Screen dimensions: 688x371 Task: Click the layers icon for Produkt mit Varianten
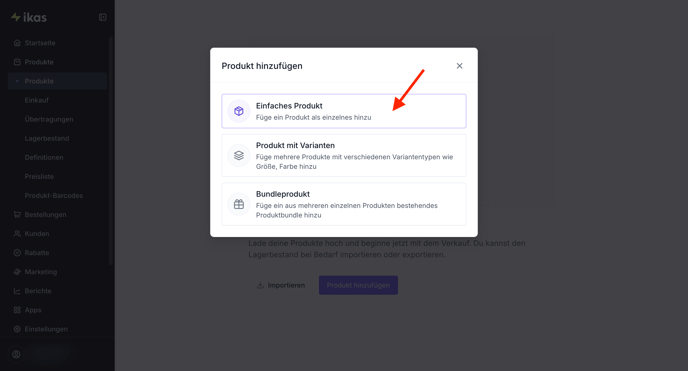239,156
